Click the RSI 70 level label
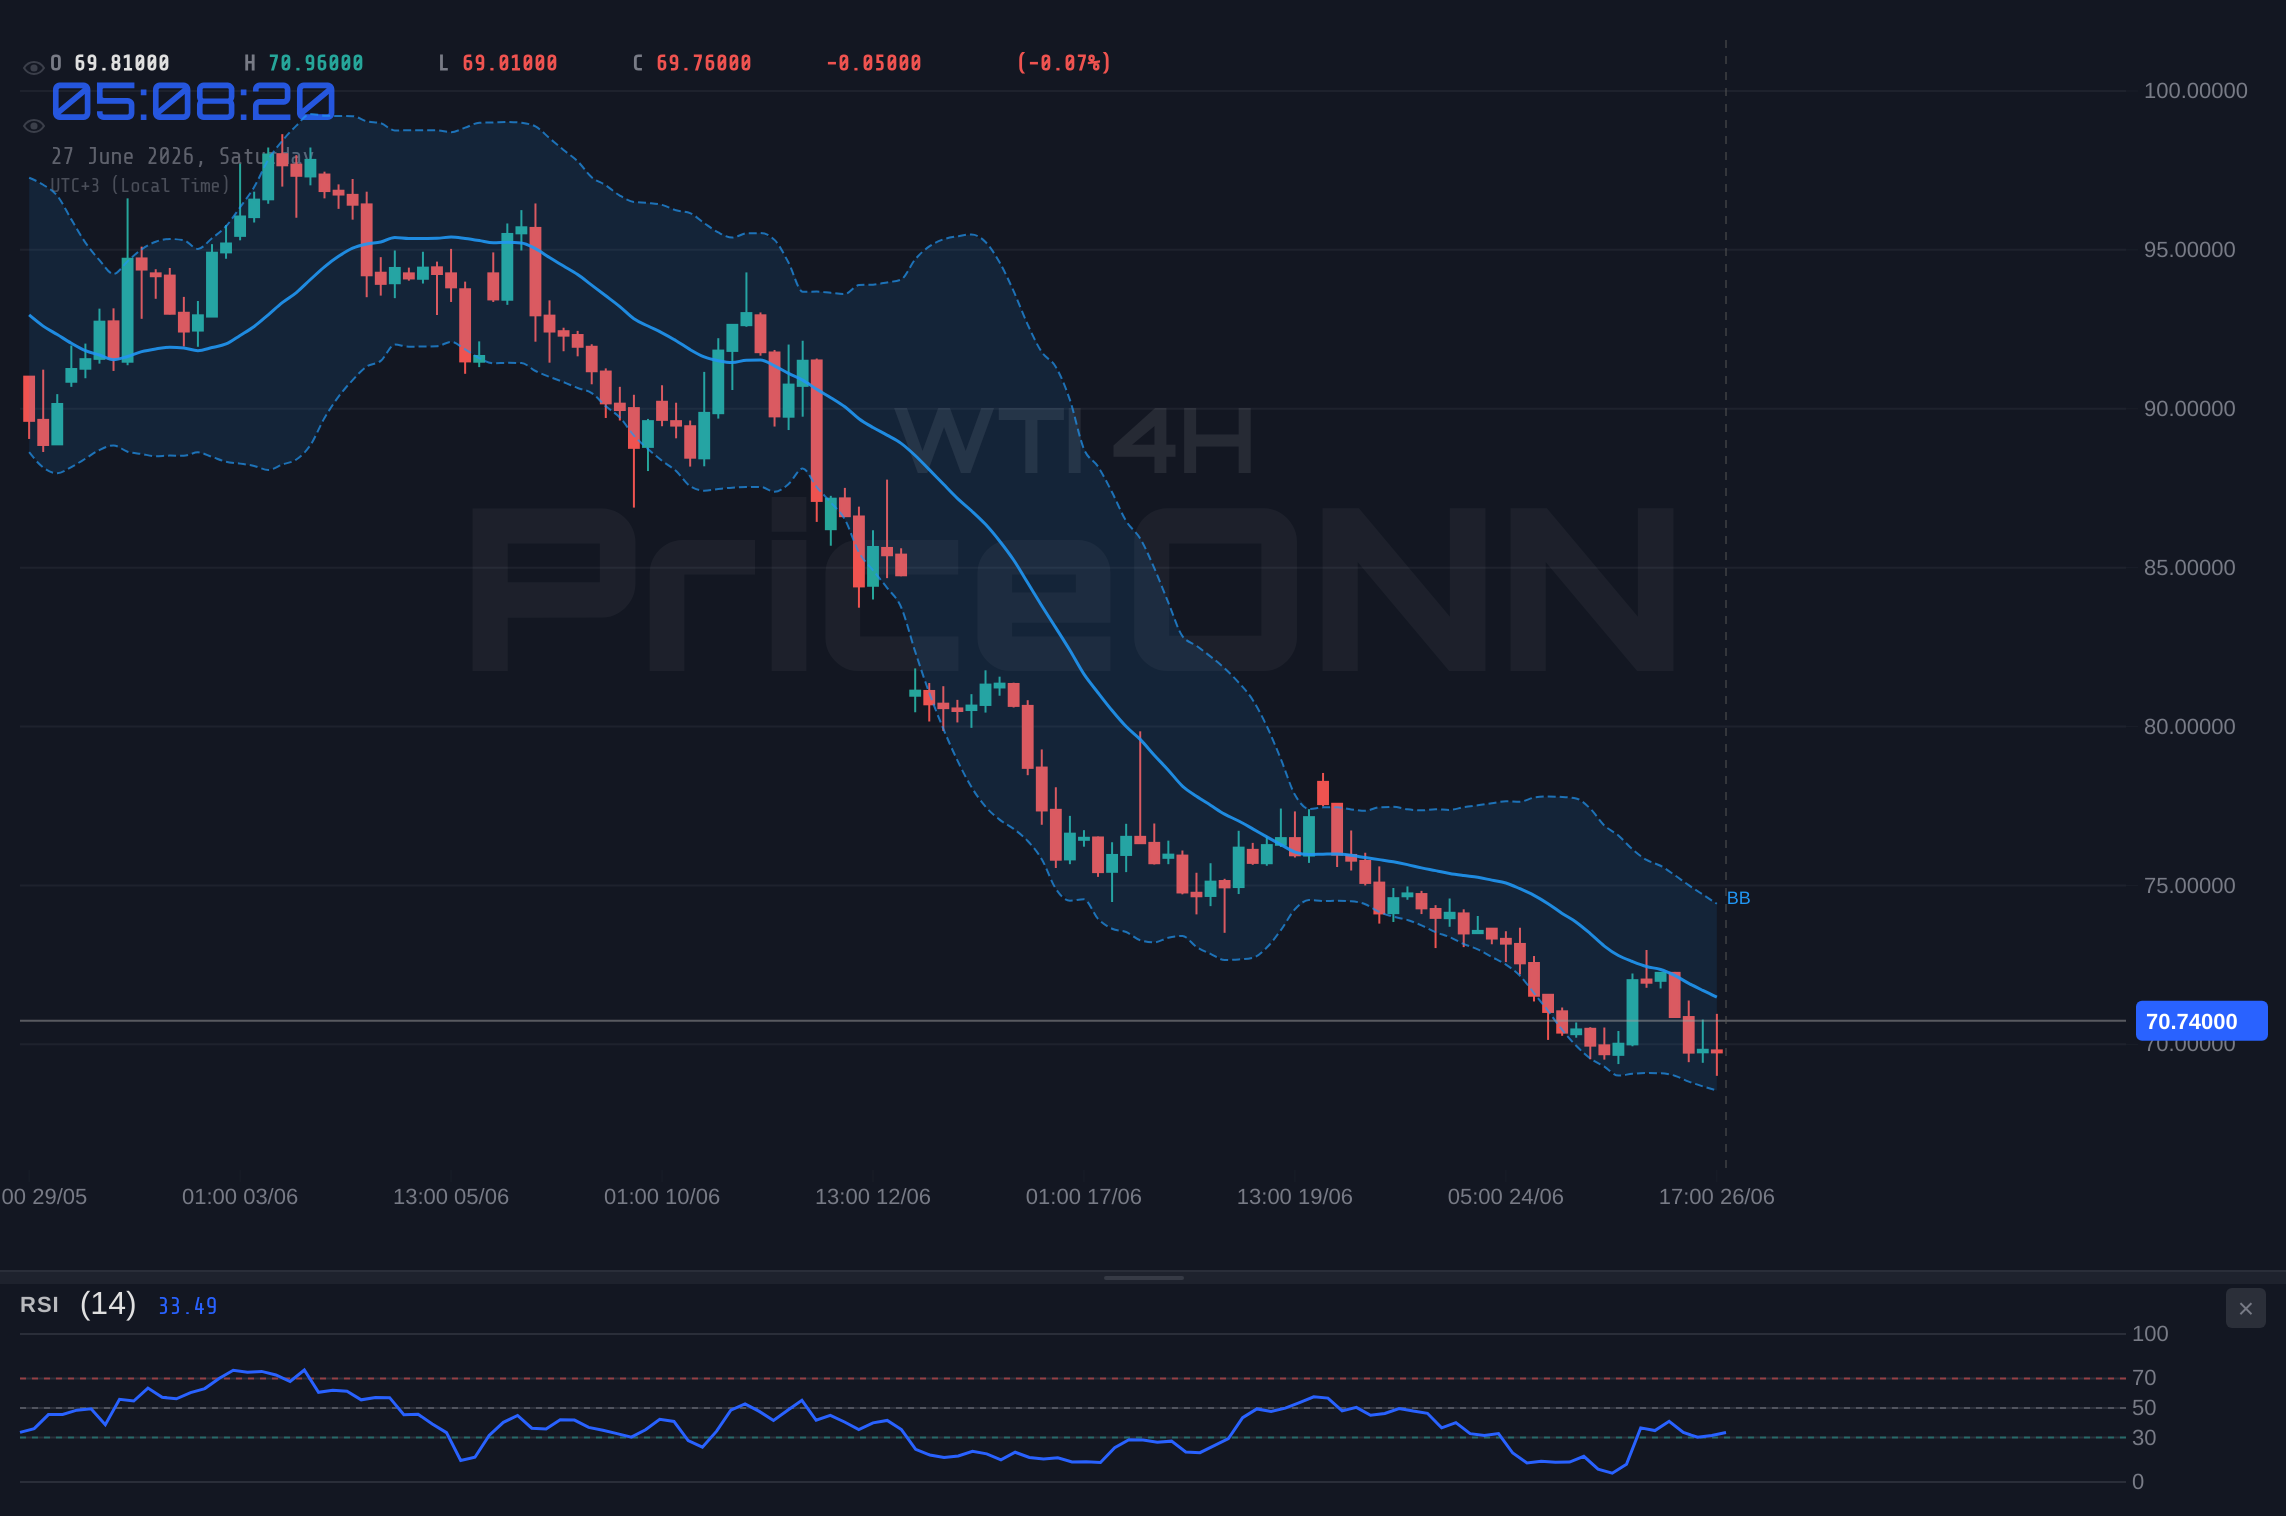 (2144, 1378)
